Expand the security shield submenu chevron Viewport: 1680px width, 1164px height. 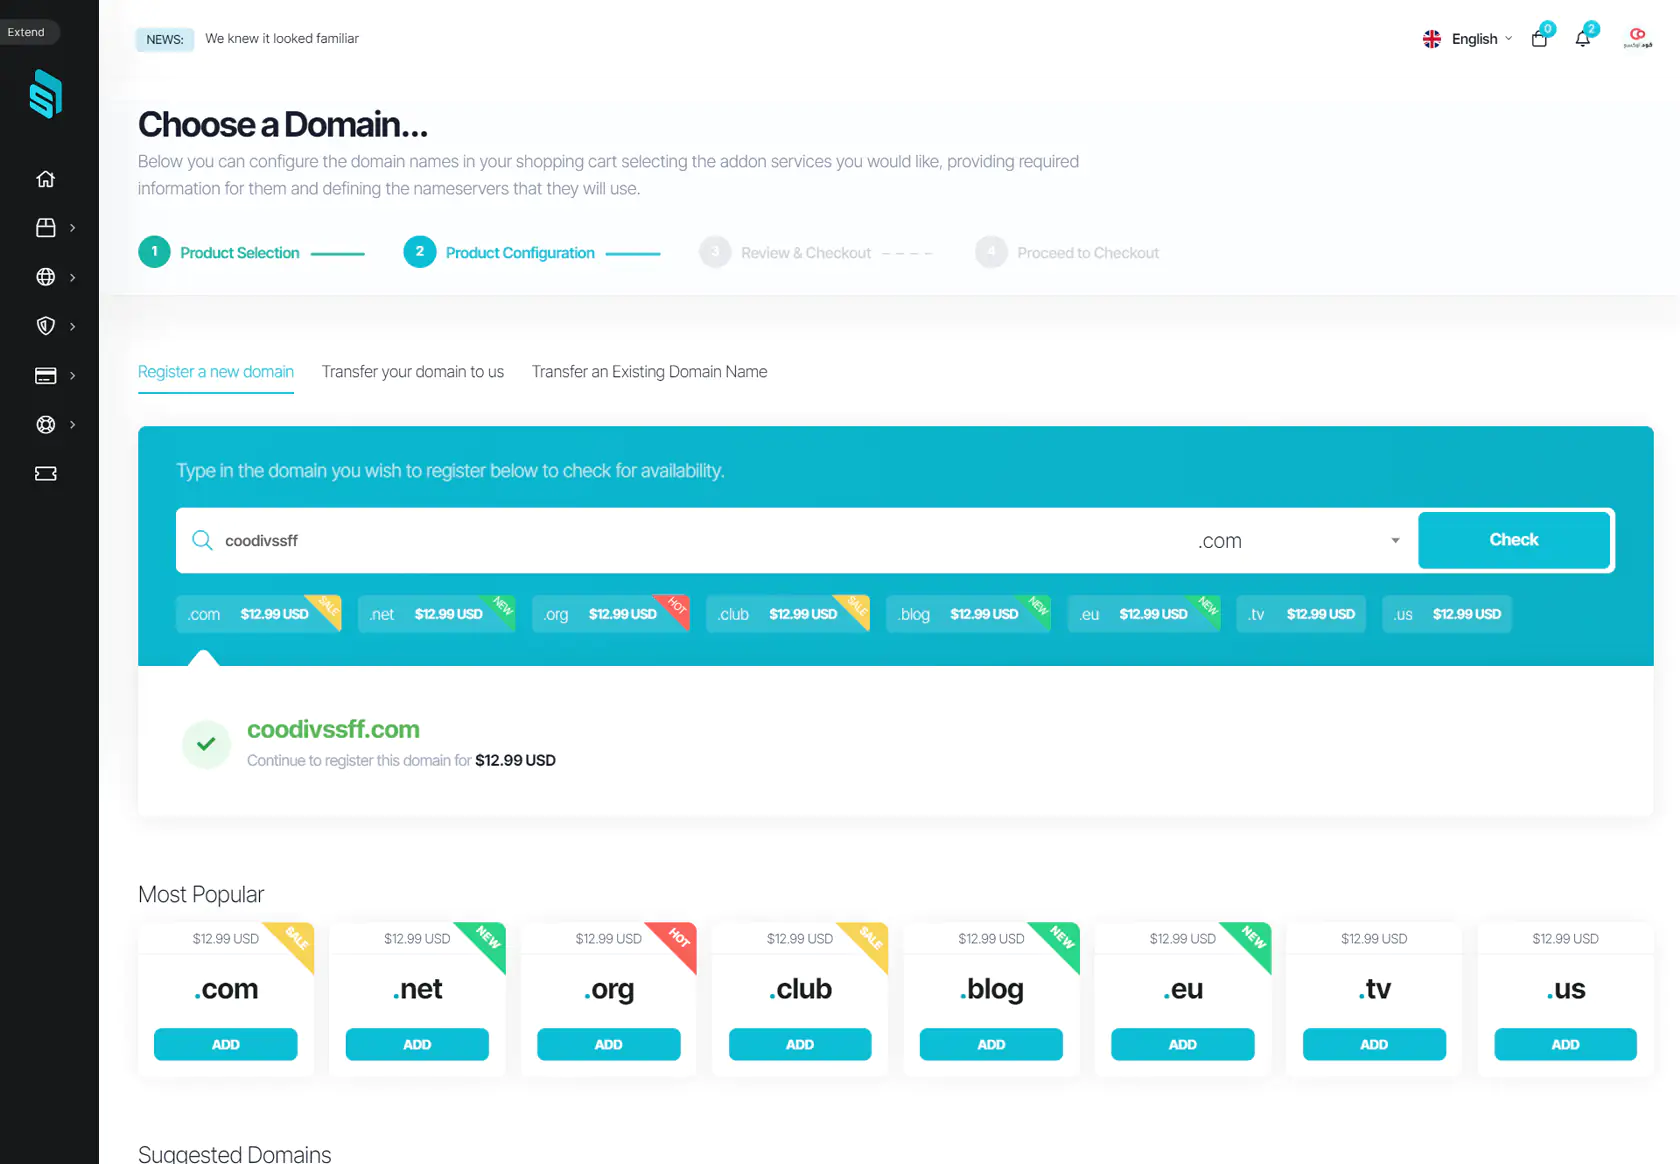click(x=72, y=326)
